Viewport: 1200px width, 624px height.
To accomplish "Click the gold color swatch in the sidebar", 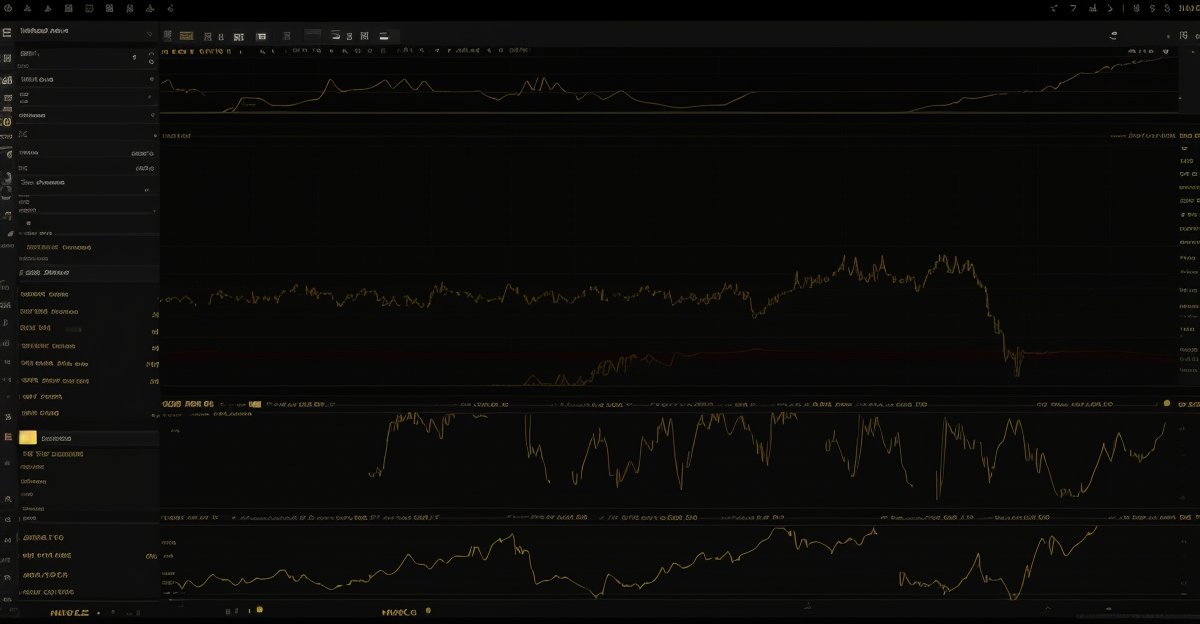I will (28, 438).
